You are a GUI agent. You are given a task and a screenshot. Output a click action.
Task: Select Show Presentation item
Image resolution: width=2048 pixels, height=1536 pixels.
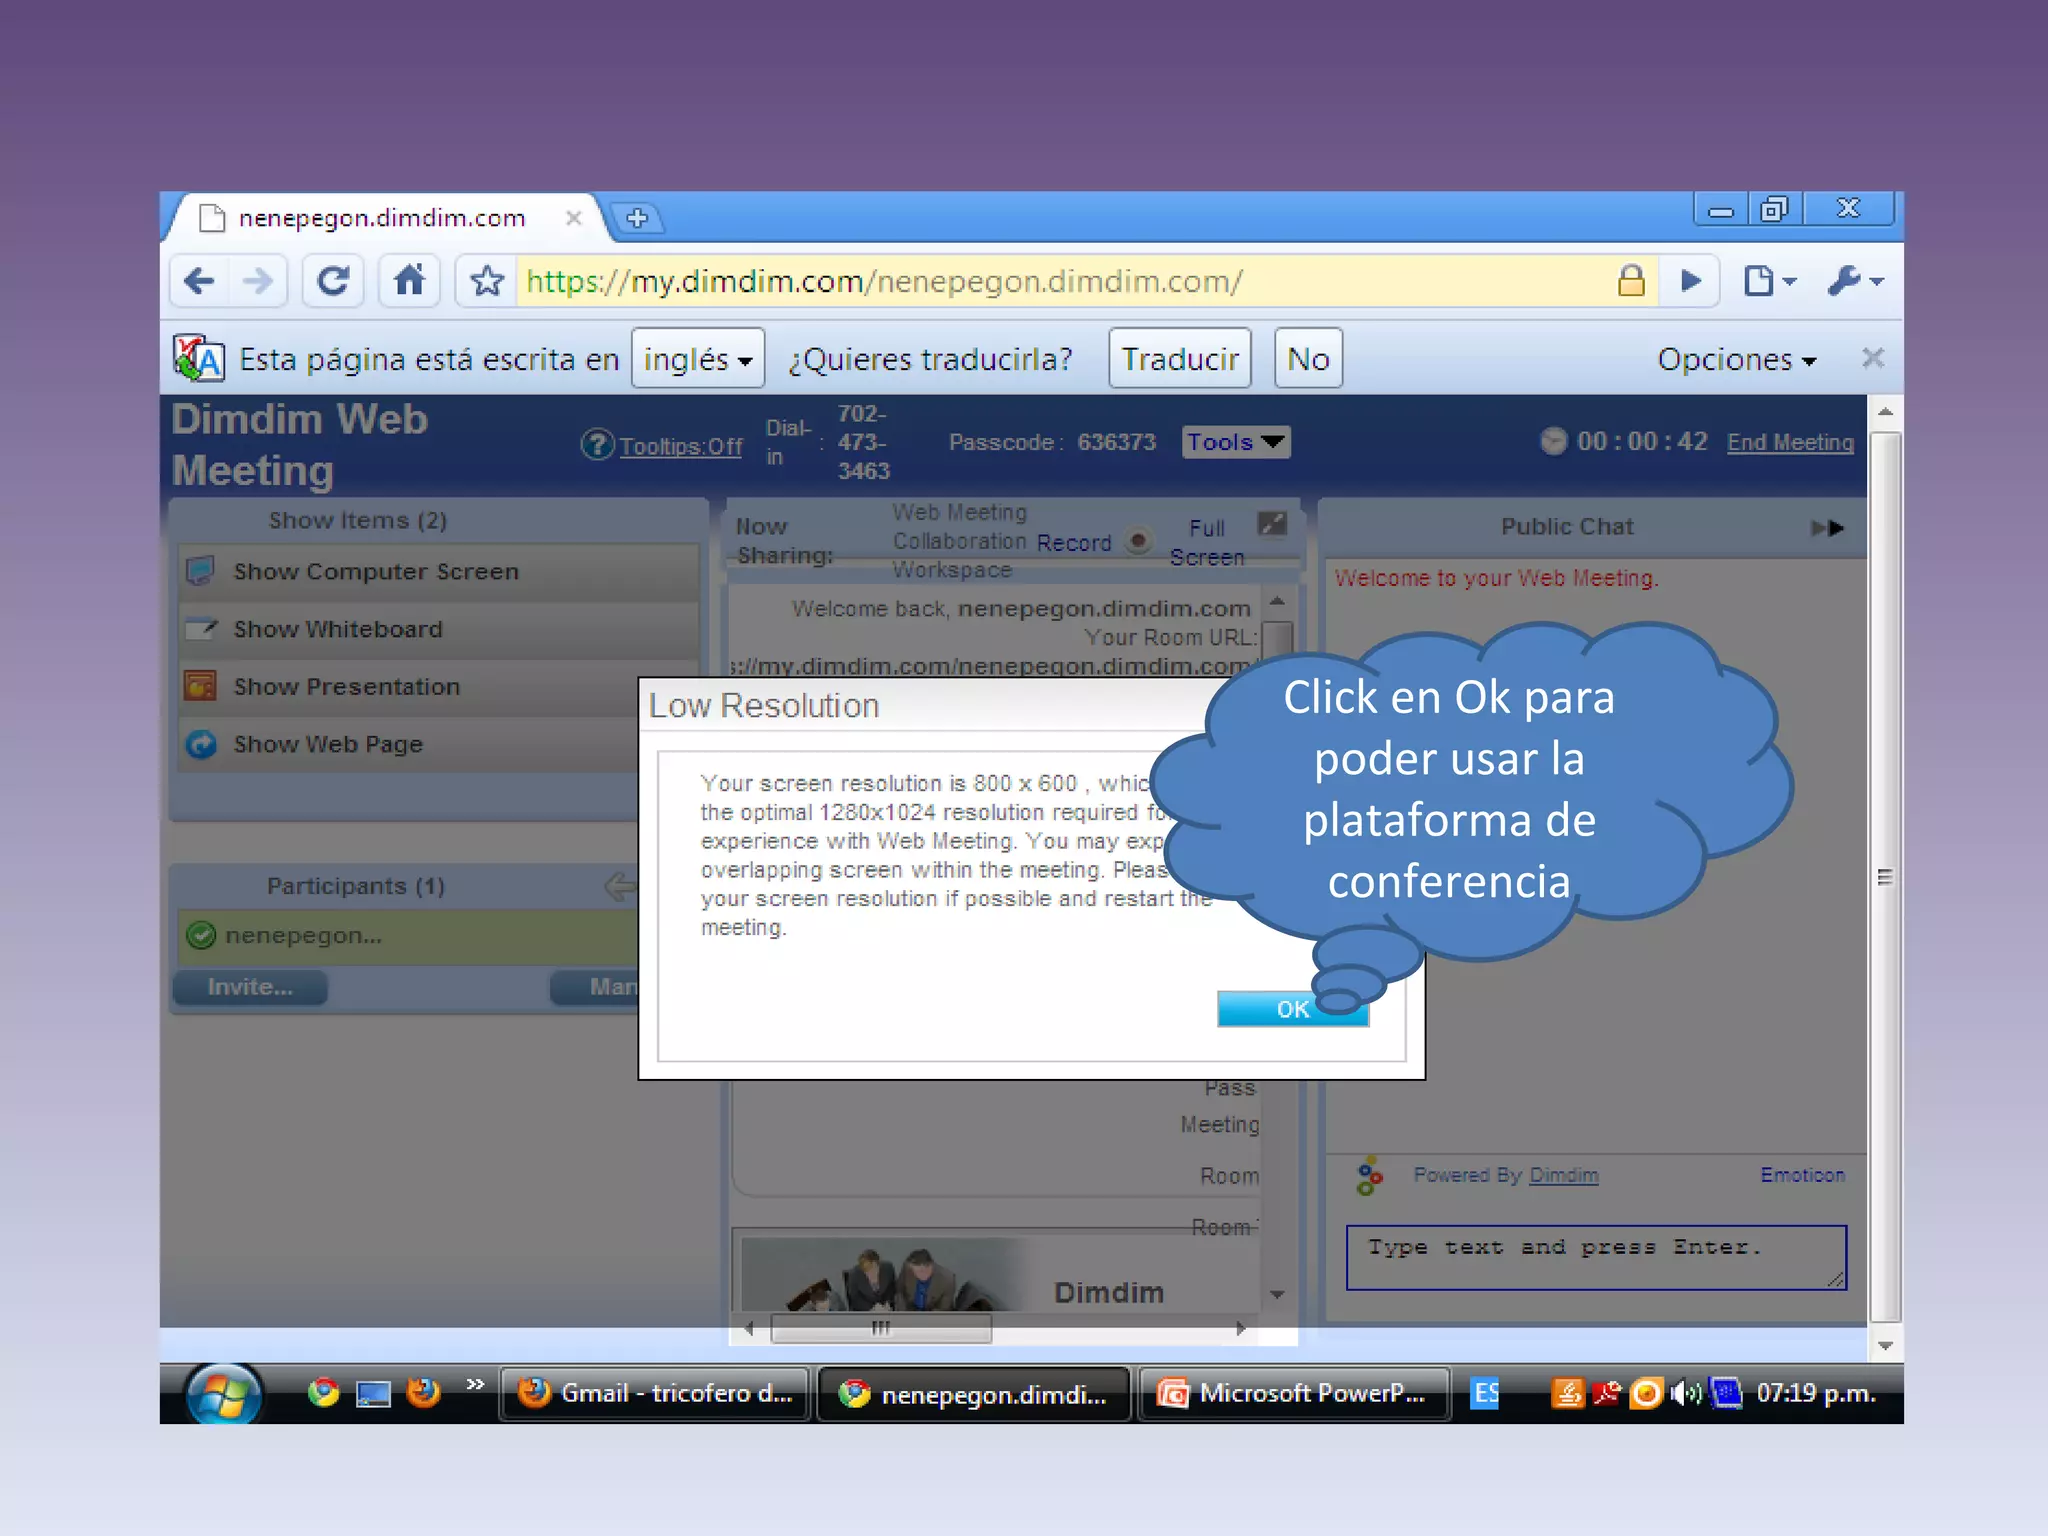pos(439,686)
